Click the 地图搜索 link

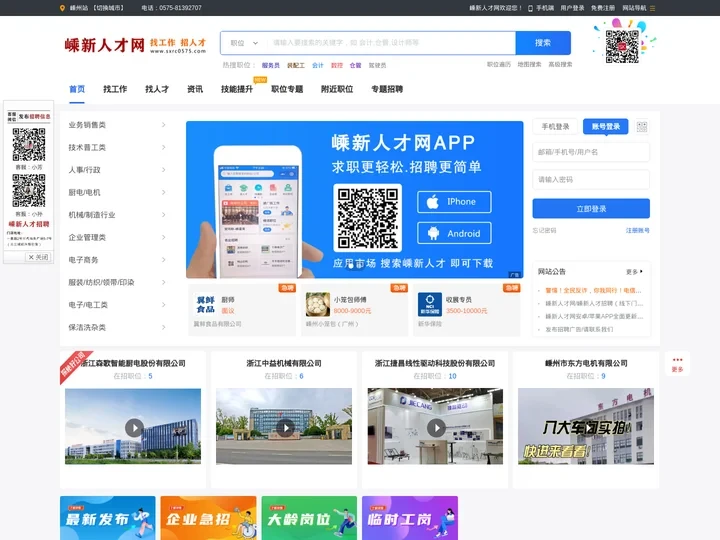(529, 65)
